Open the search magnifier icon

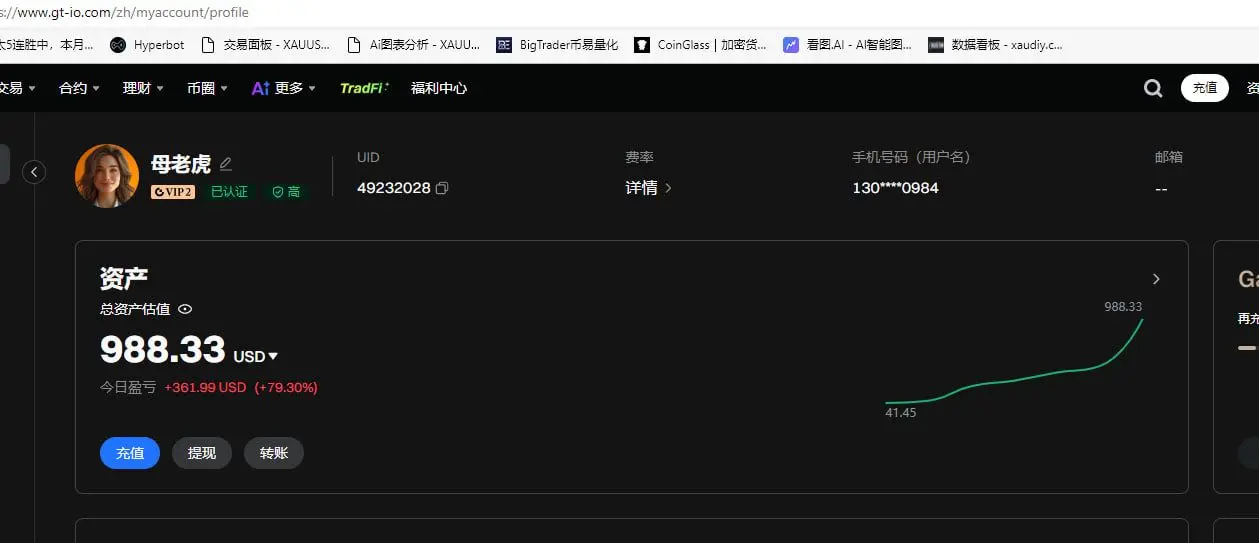pos(1153,88)
